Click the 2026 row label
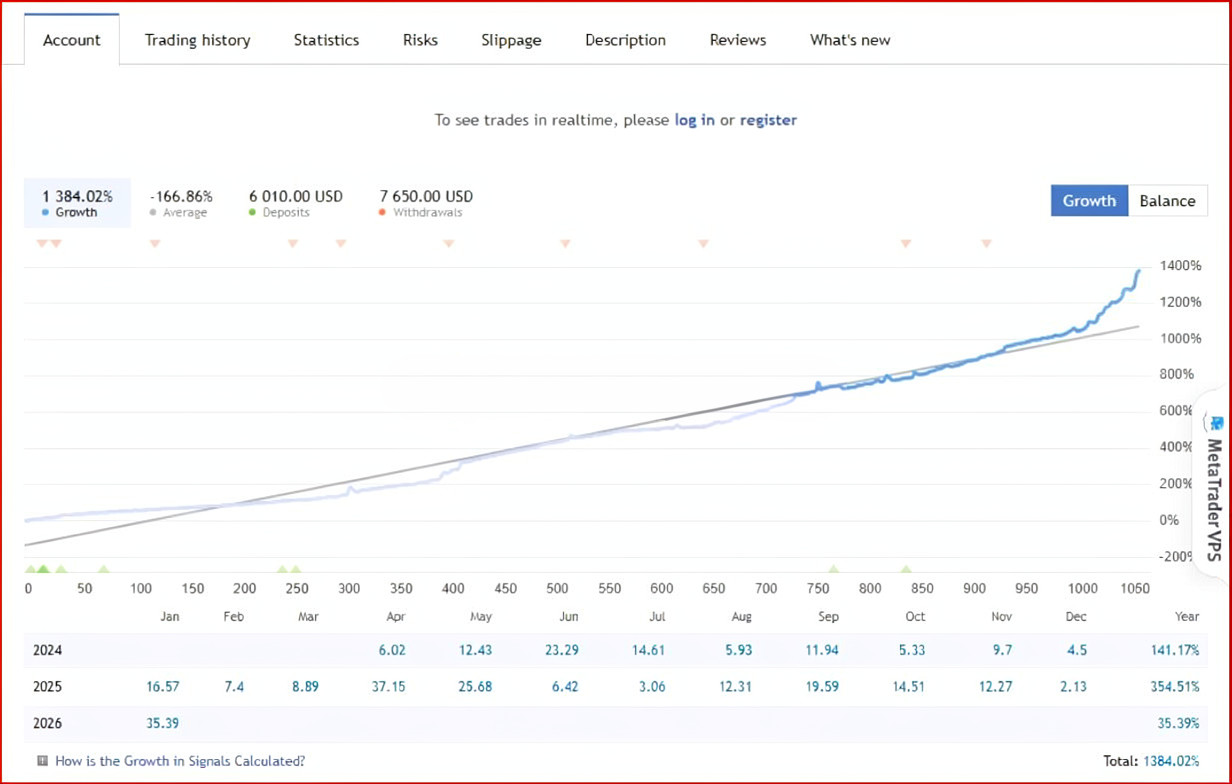The width and height of the screenshot is (1232, 784). tap(47, 722)
